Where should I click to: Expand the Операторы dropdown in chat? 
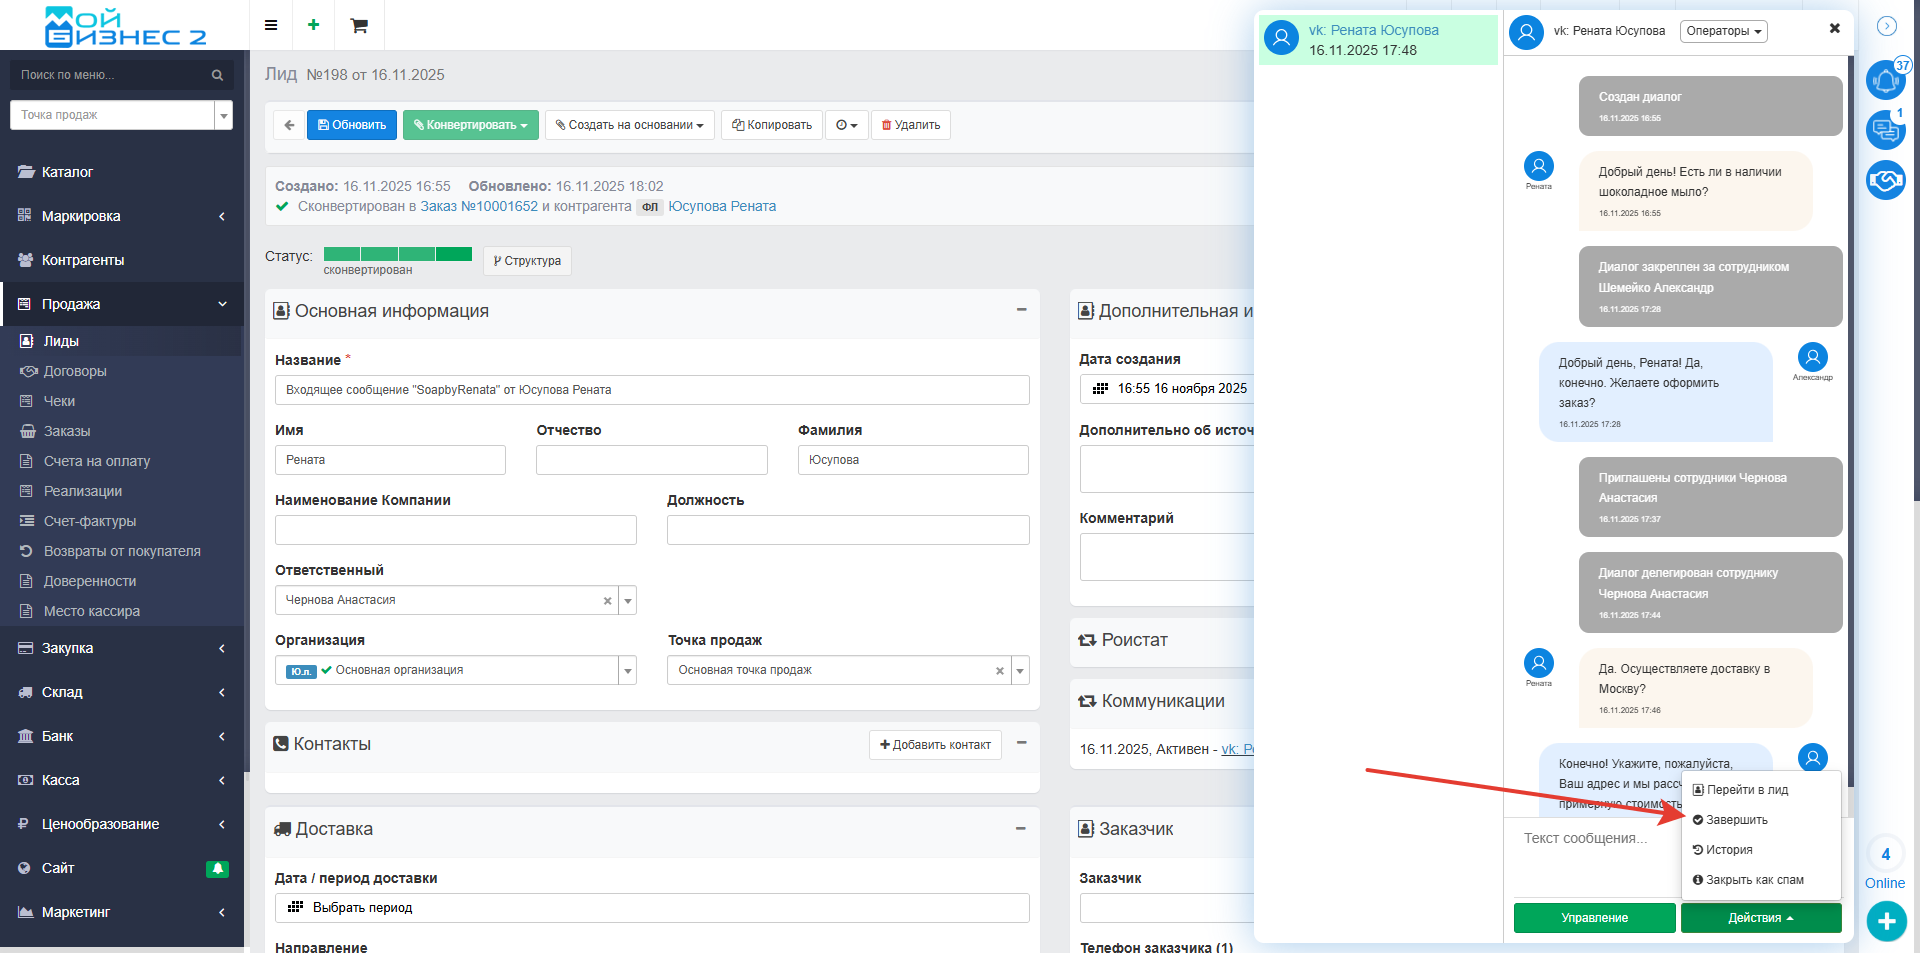click(x=1723, y=31)
